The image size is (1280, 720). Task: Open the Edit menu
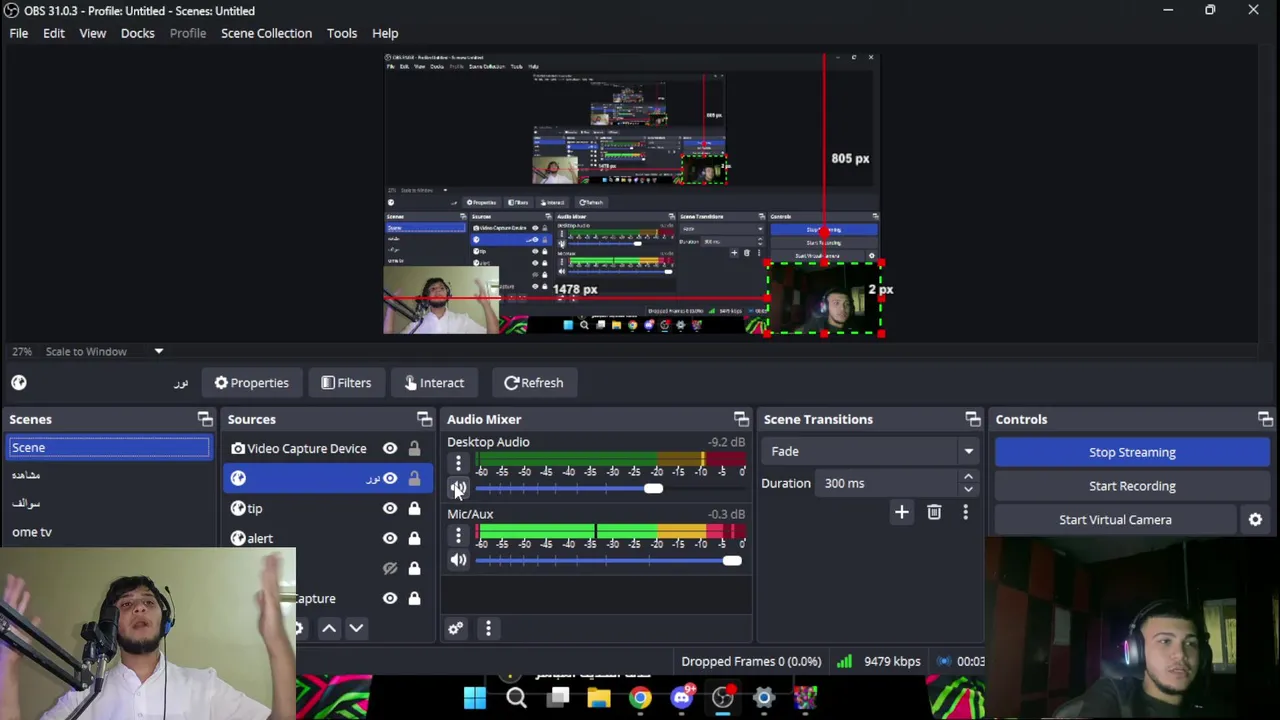(54, 33)
